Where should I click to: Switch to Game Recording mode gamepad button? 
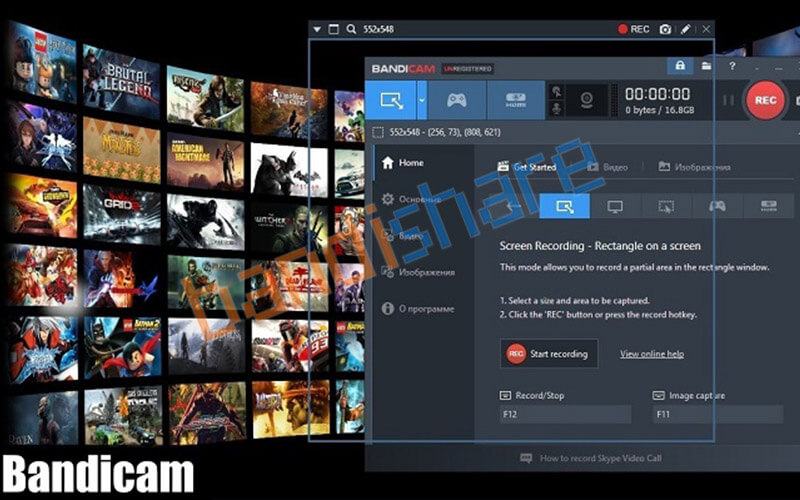point(457,101)
